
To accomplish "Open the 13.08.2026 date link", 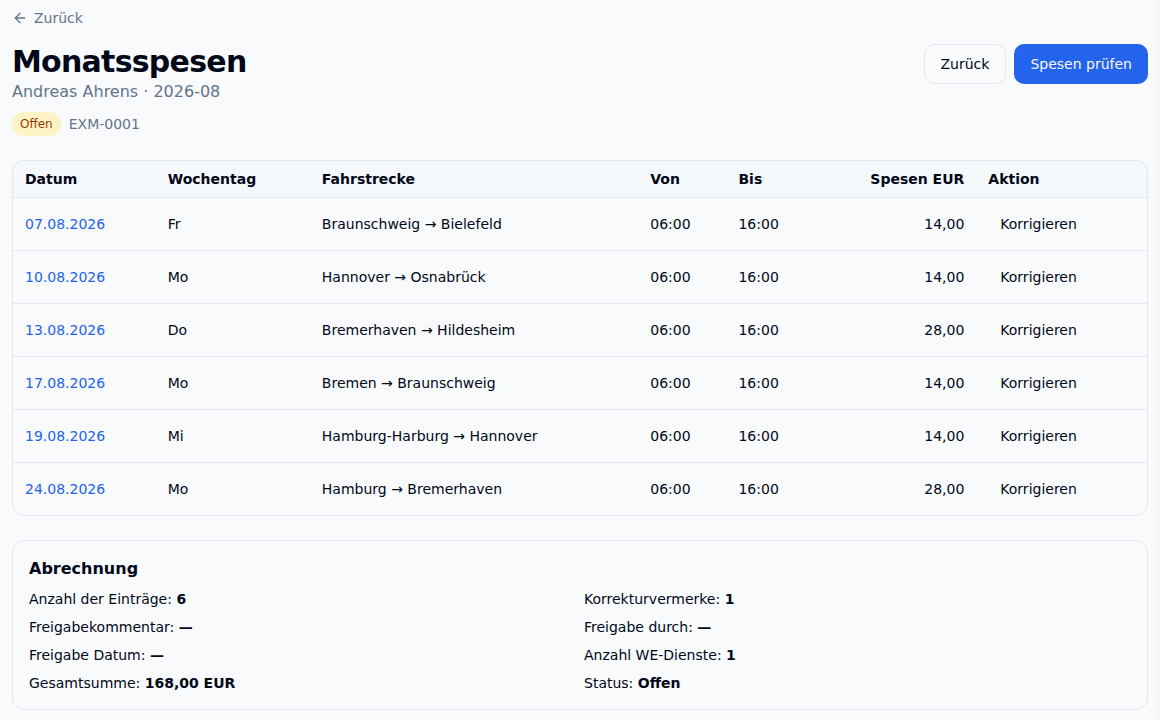I will 65,330.
